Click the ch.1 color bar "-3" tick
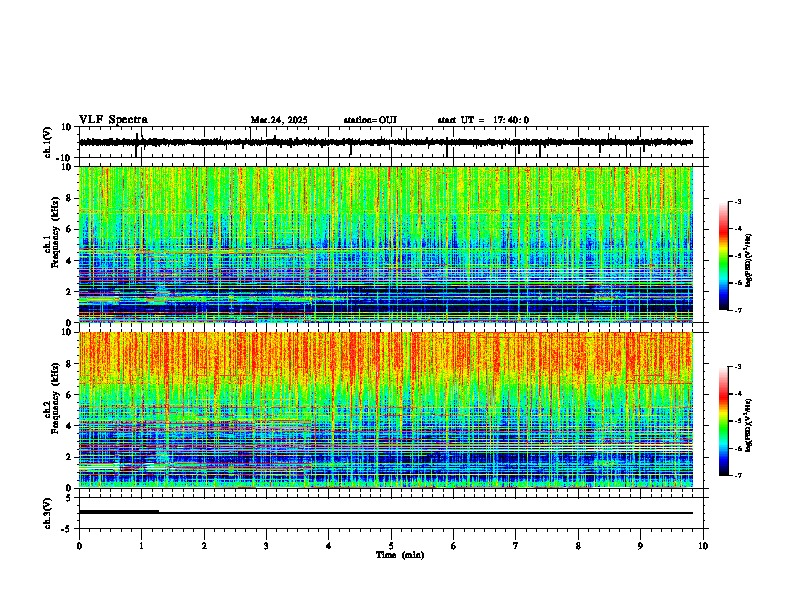Viewport: 792px width, 612px height. coord(738,202)
